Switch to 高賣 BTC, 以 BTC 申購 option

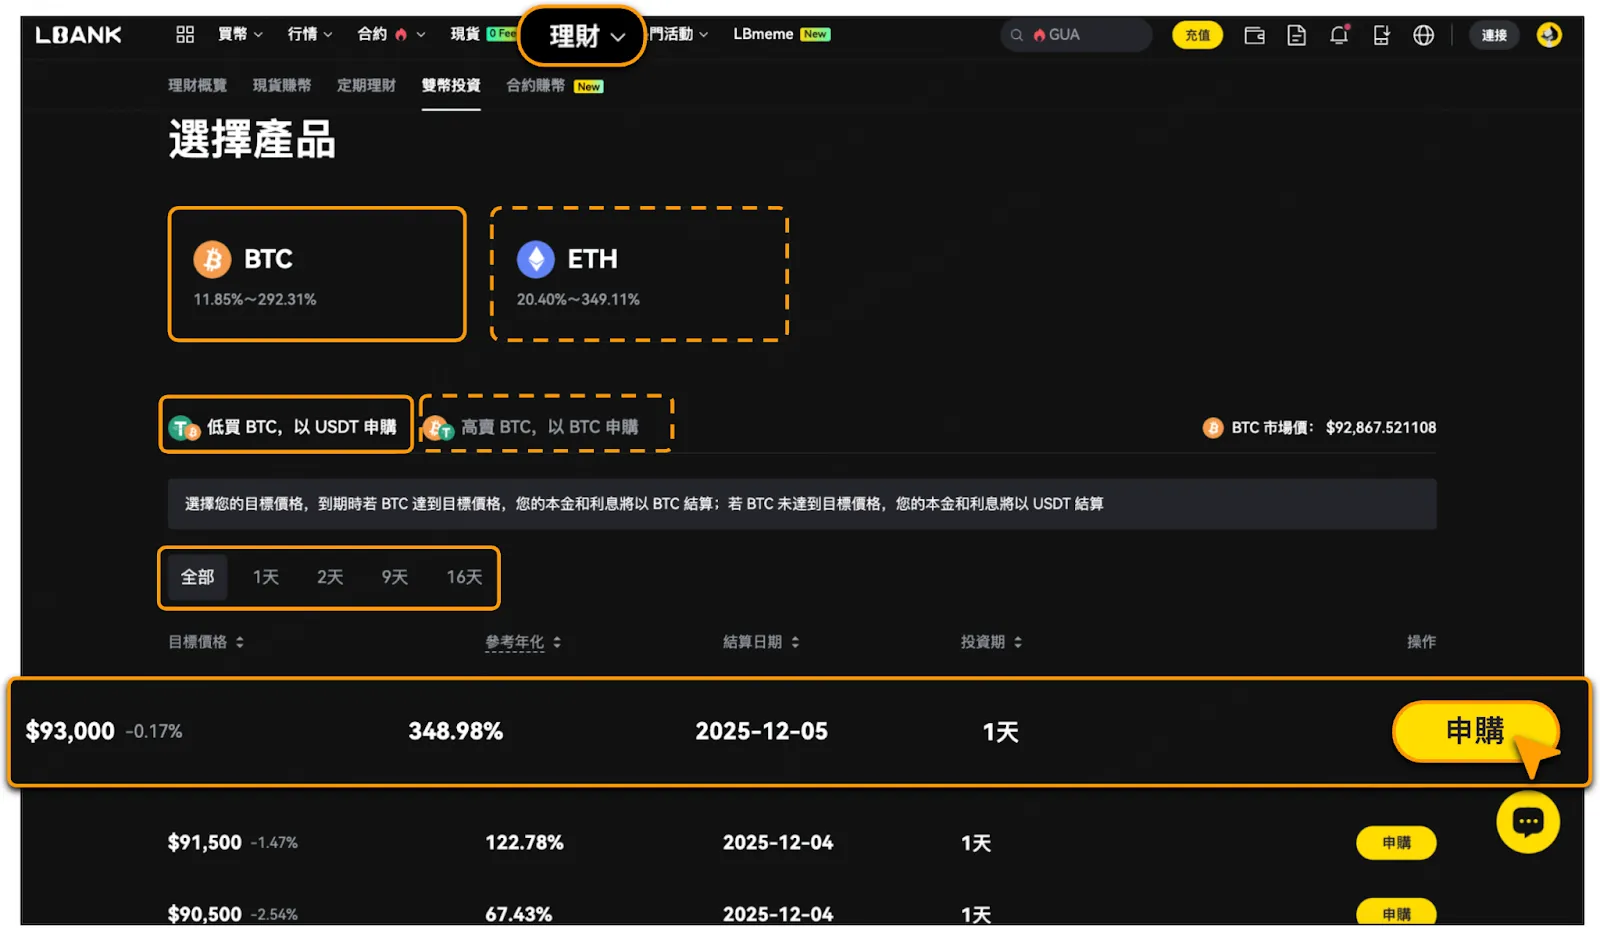click(x=546, y=427)
